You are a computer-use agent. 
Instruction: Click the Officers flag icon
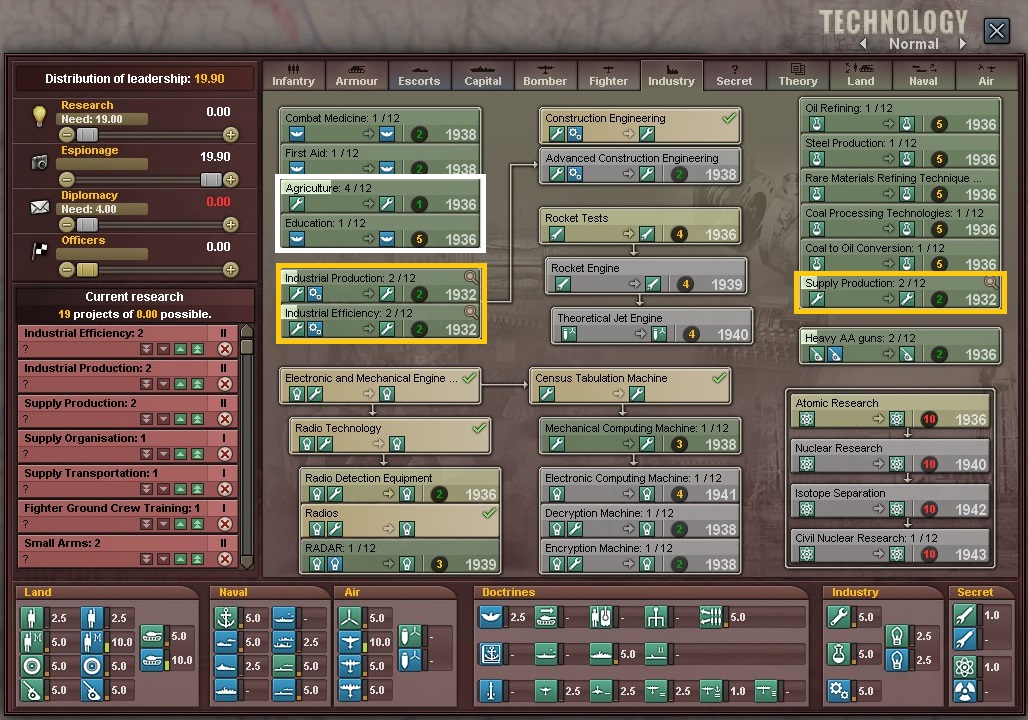pos(40,250)
